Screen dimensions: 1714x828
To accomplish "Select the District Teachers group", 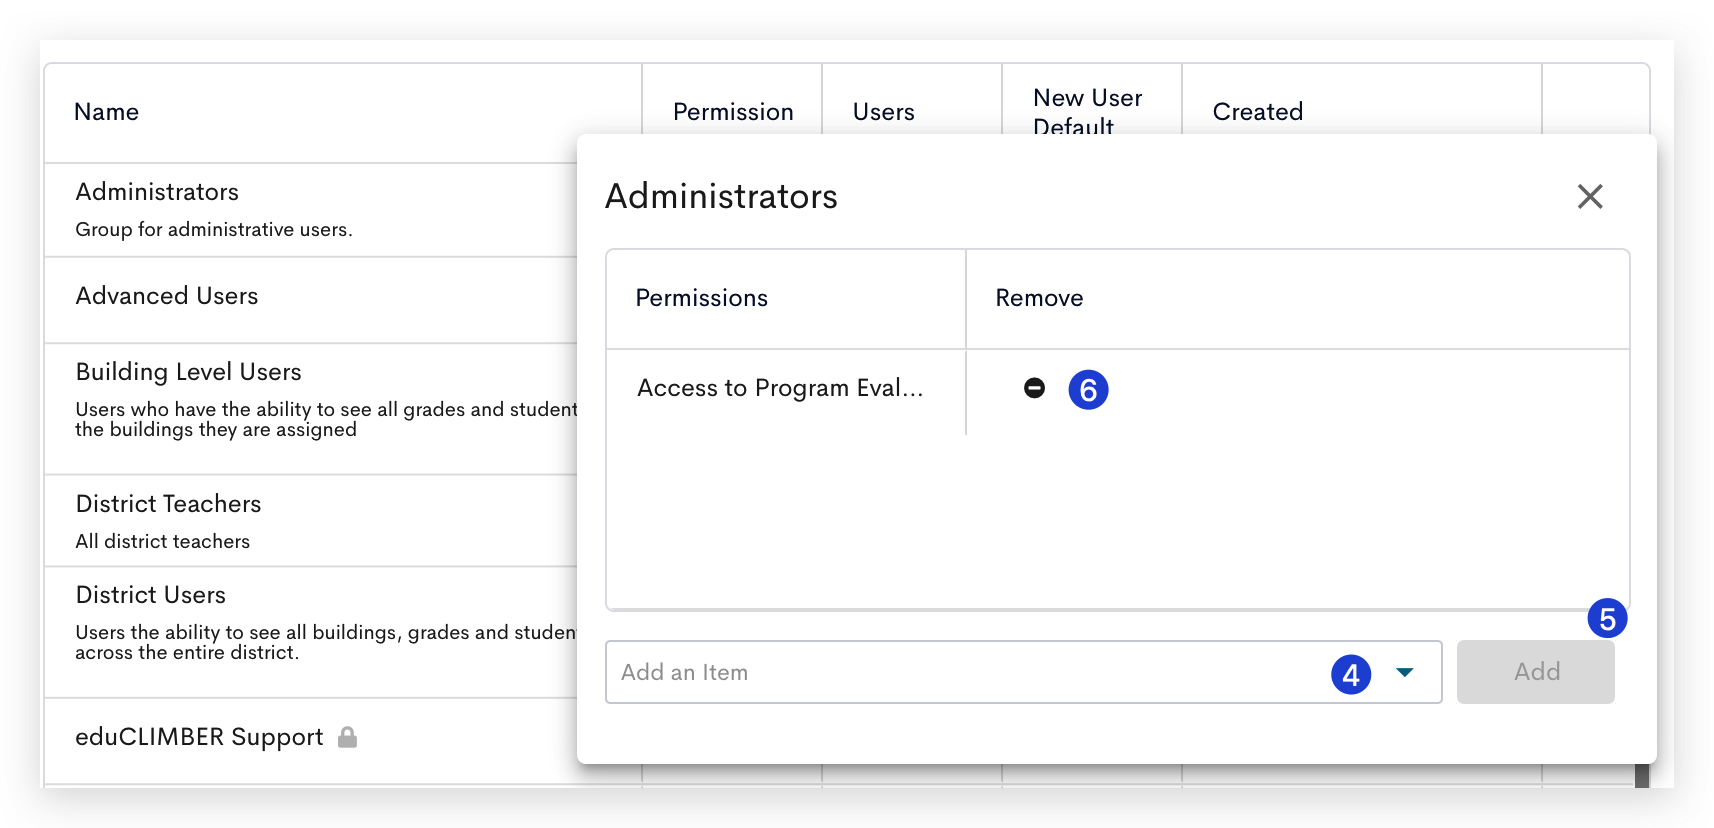I will (311, 521).
